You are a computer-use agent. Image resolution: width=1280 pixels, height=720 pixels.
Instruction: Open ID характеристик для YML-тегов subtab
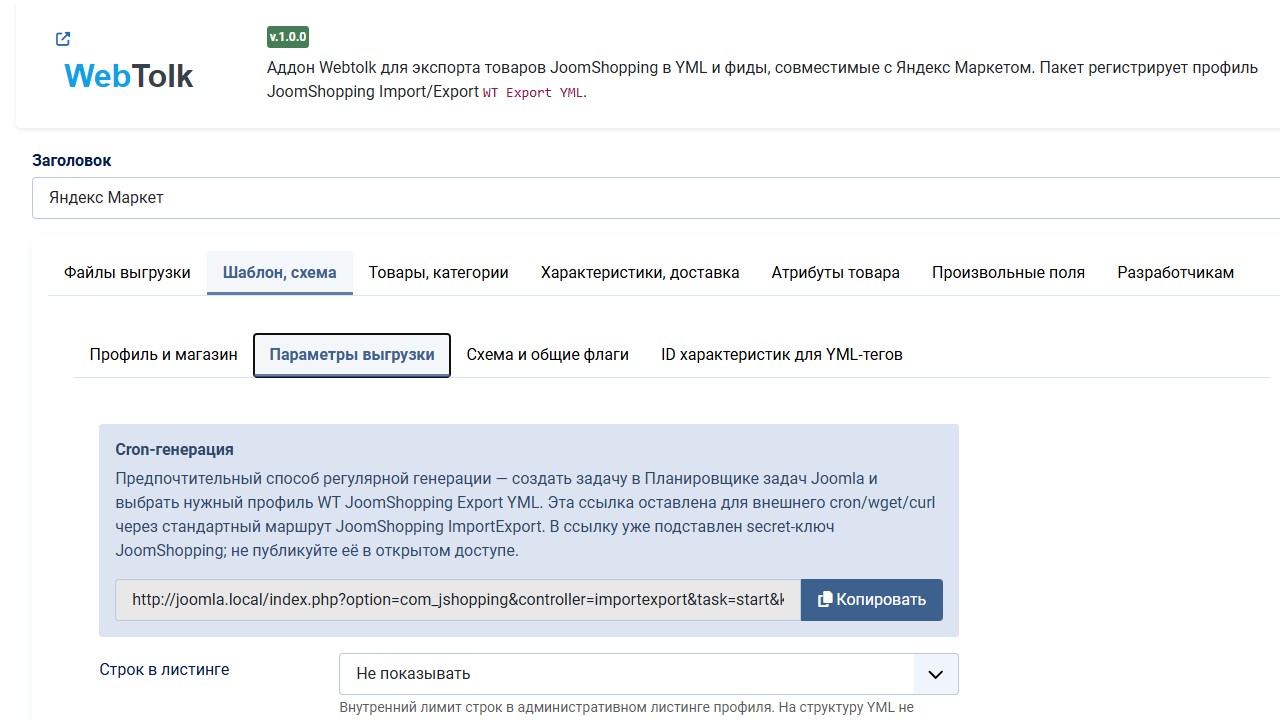(782, 354)
